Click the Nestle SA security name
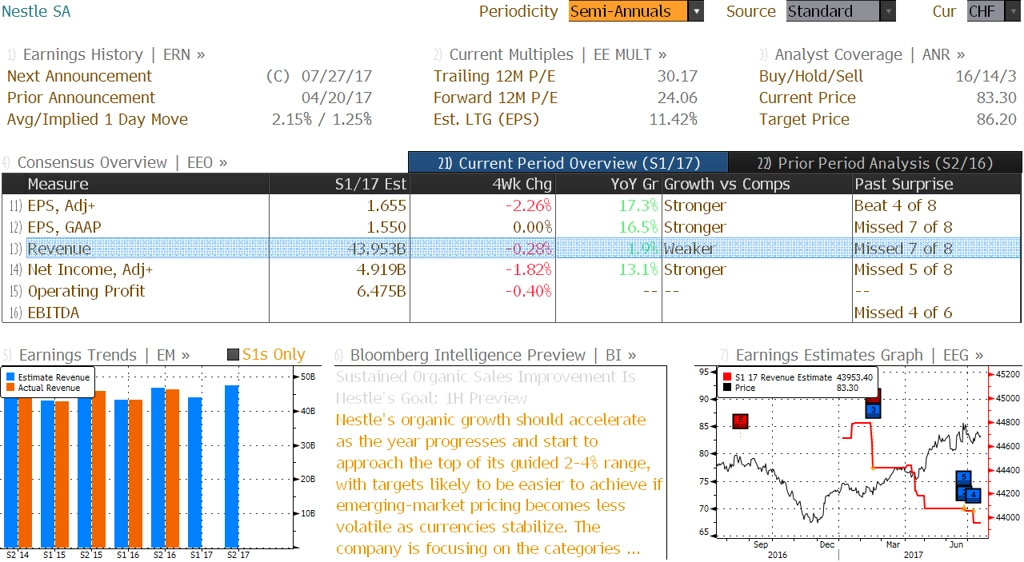The width and height of the screenshot is (1024, 562). pyautogui.click(x=36, y=11)
